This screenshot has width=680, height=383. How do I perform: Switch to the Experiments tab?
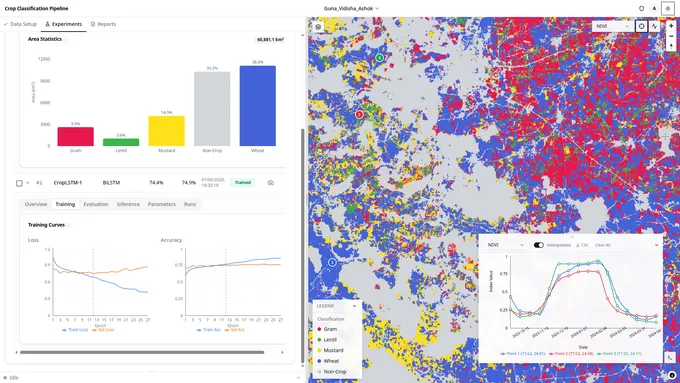[x=63, y=24]
